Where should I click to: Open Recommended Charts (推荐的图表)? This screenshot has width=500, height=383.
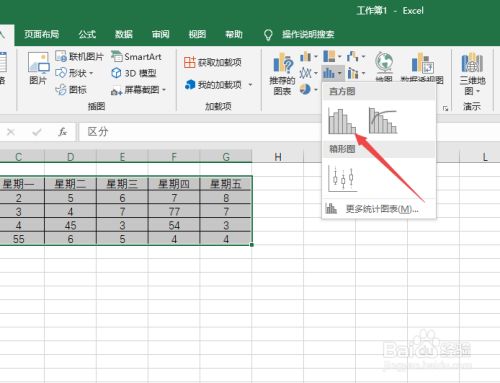(x=282, y=74)
